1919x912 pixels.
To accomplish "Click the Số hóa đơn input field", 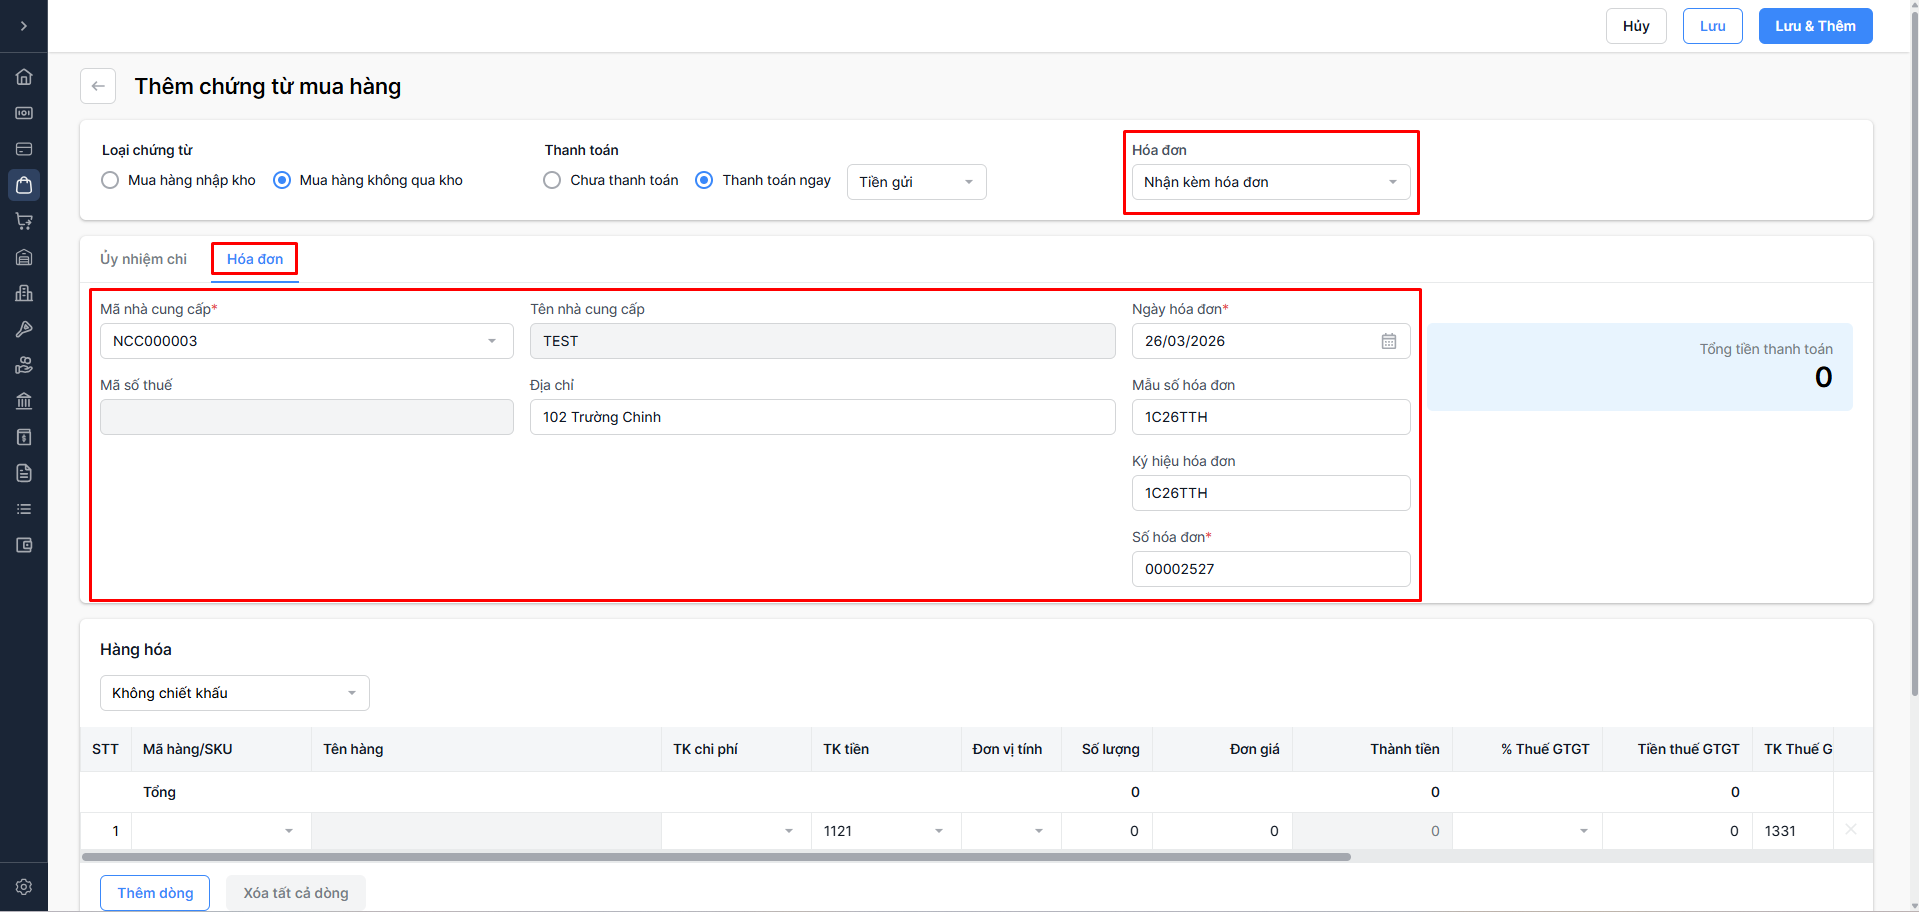I will pos(1270,569).
